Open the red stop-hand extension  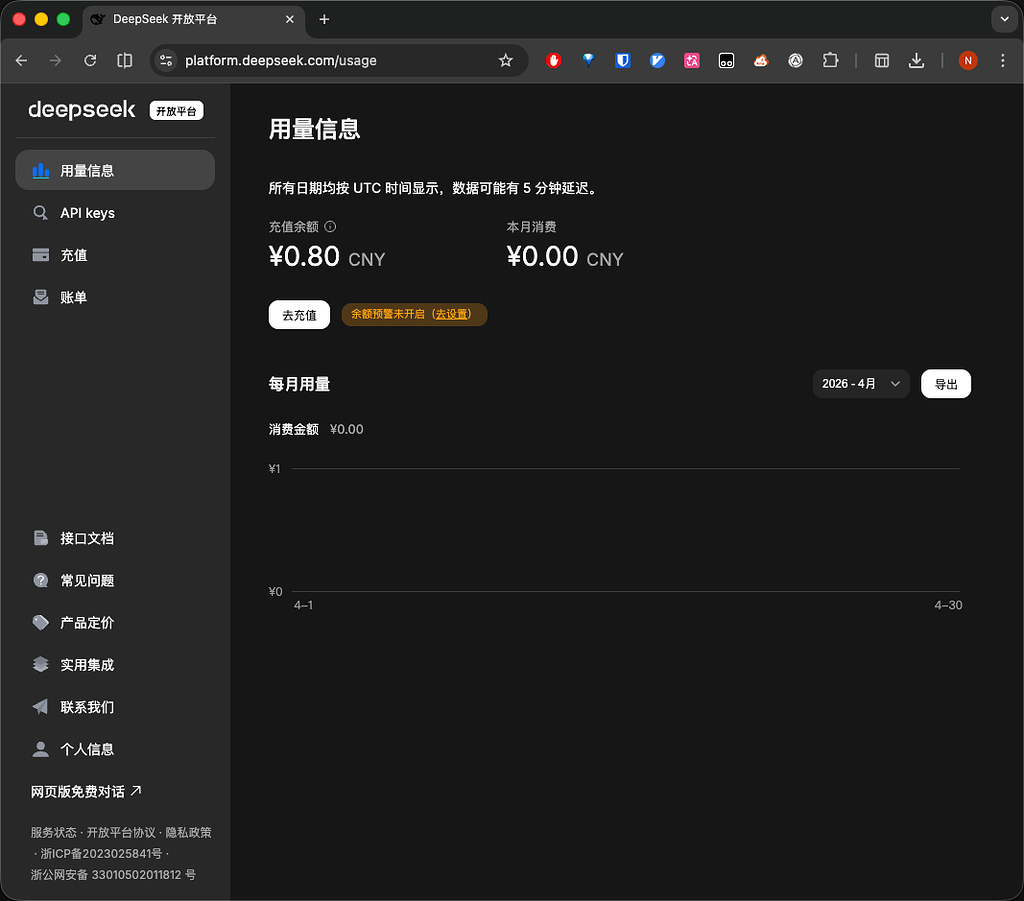[554, 61]
